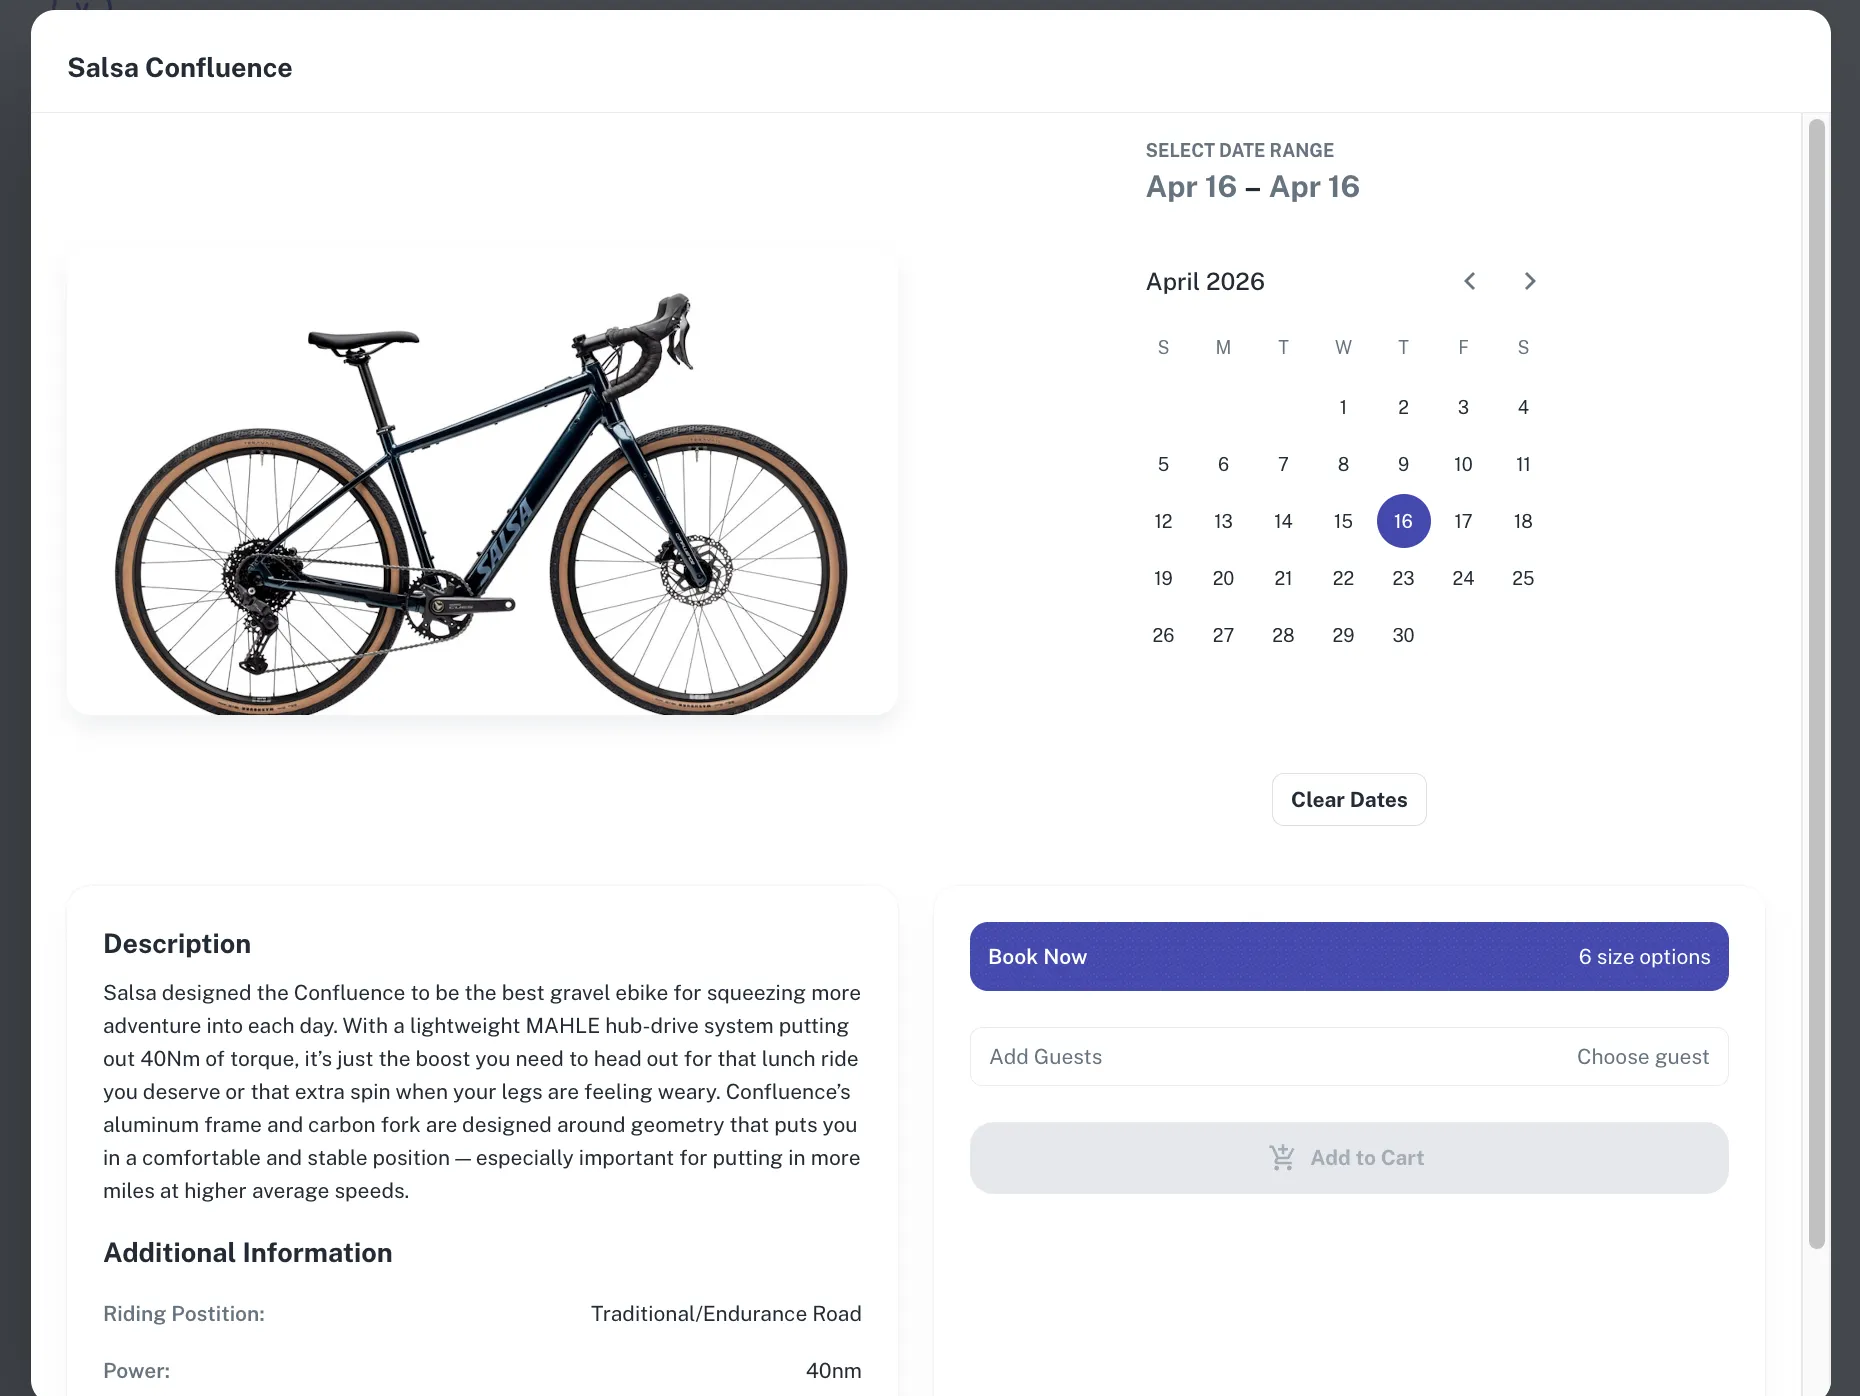
Task: Open the 6 size options selector
Action: click(1644, 956)
